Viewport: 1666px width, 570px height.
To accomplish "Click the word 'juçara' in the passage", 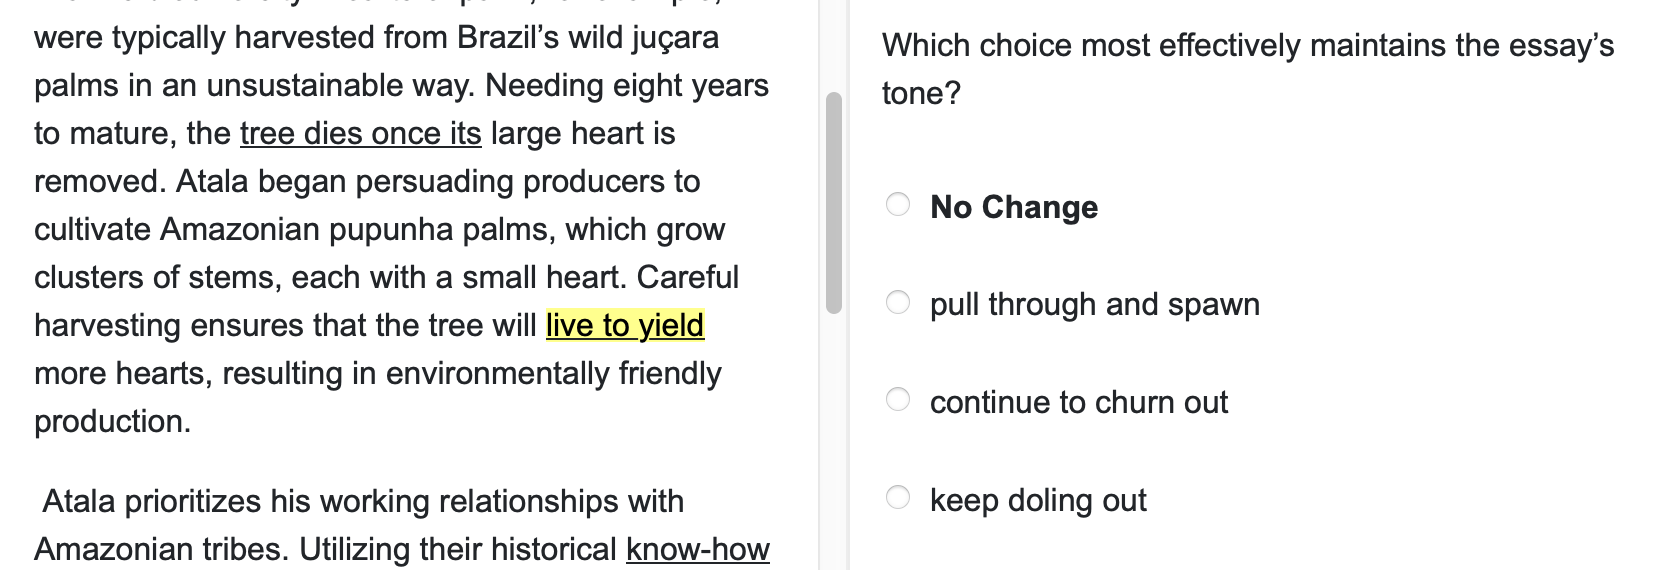I will [675, 37].
